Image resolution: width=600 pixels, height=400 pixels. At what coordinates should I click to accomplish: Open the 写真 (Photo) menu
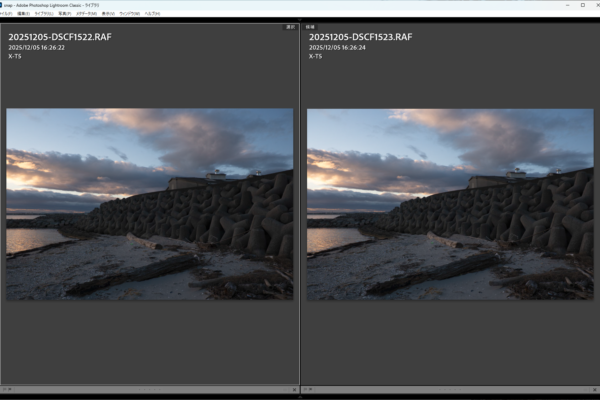point(65,14)
